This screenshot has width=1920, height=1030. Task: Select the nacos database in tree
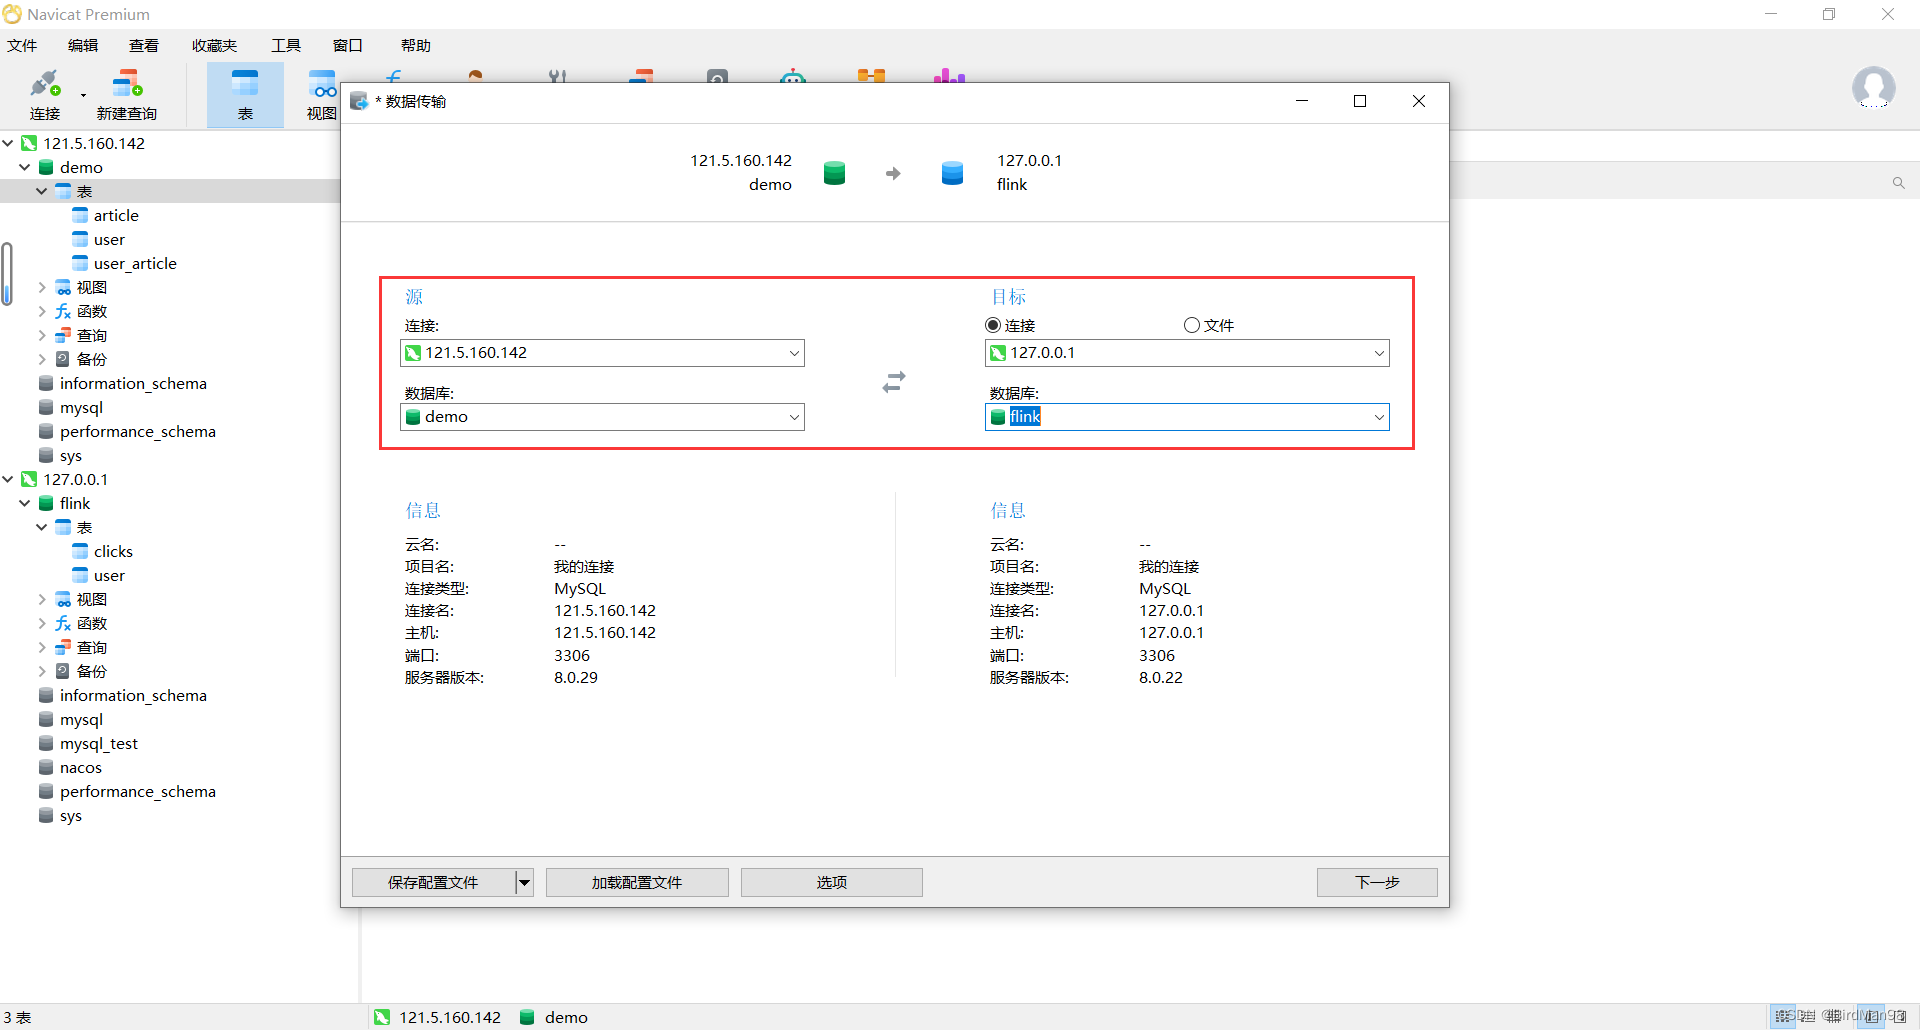[80, 767]
